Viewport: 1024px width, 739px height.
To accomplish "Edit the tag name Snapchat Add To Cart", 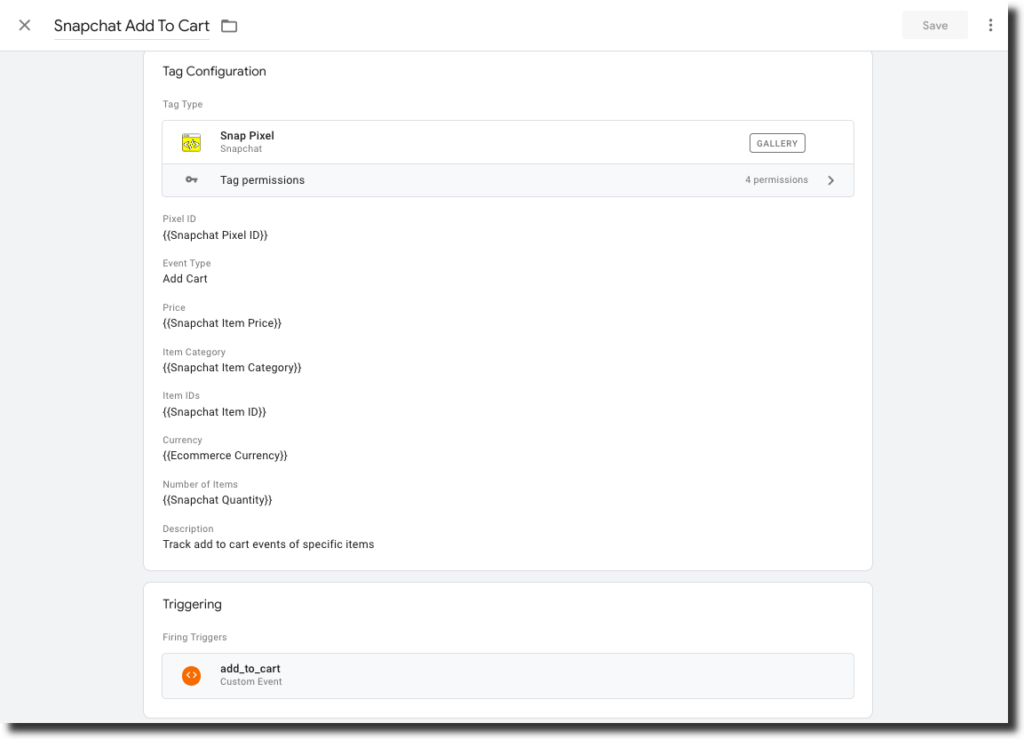I will click(x=132, y=26).
